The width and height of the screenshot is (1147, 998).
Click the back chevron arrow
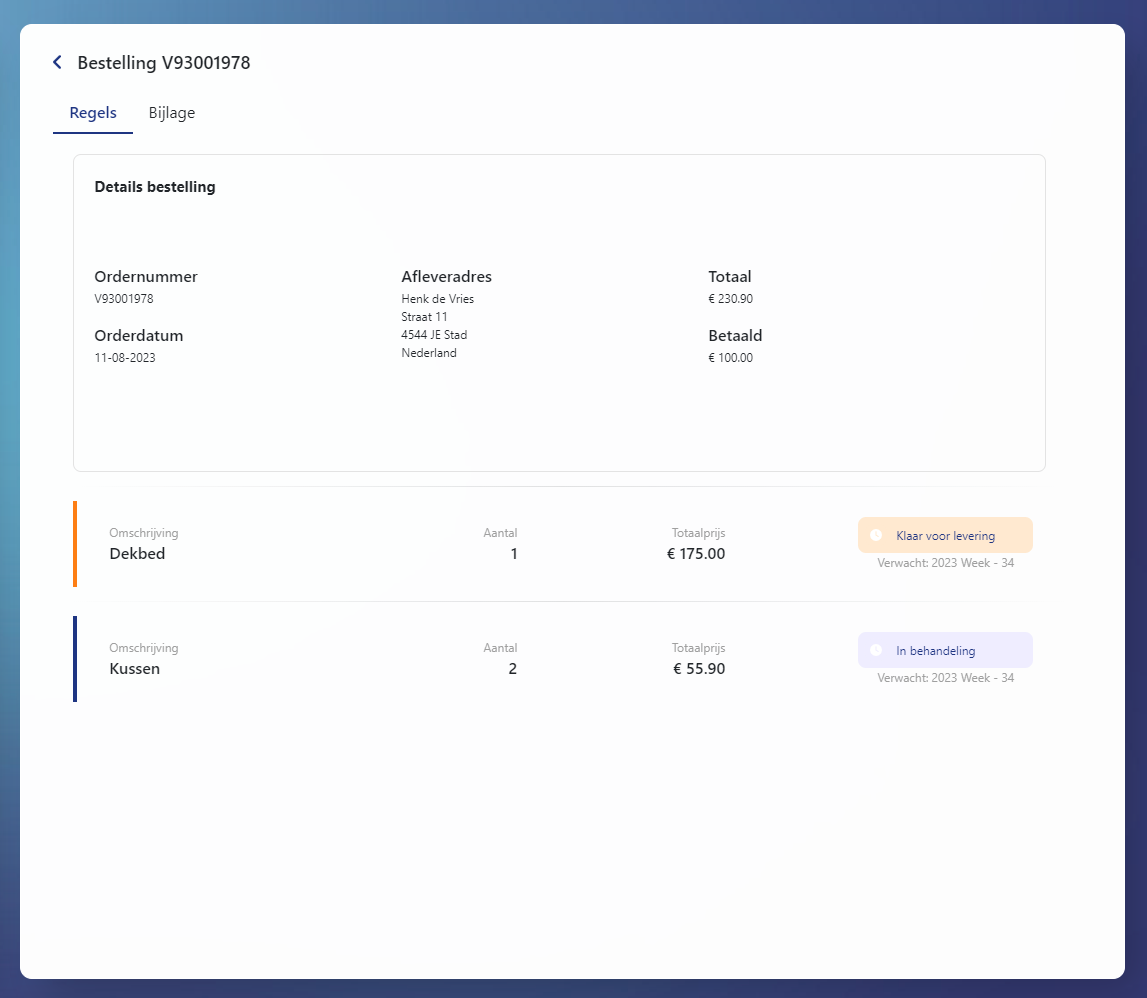(57, 63)
